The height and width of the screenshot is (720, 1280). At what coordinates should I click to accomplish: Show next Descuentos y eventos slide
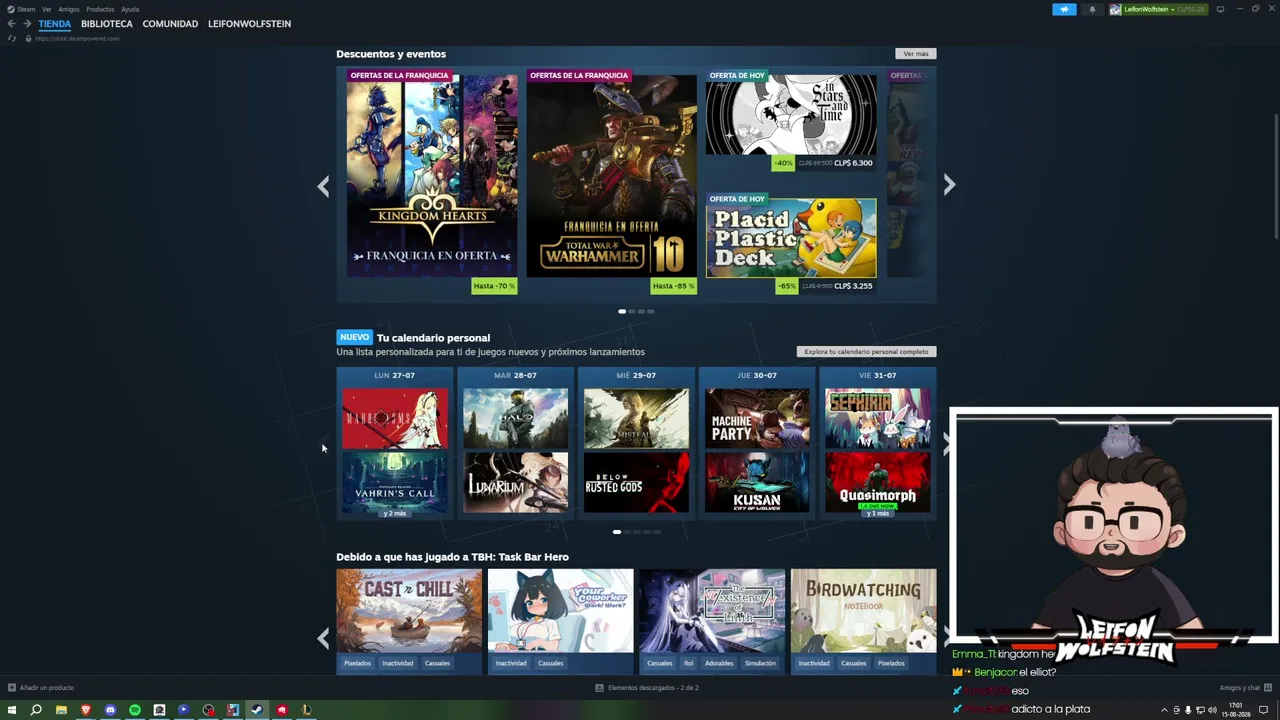949,185
